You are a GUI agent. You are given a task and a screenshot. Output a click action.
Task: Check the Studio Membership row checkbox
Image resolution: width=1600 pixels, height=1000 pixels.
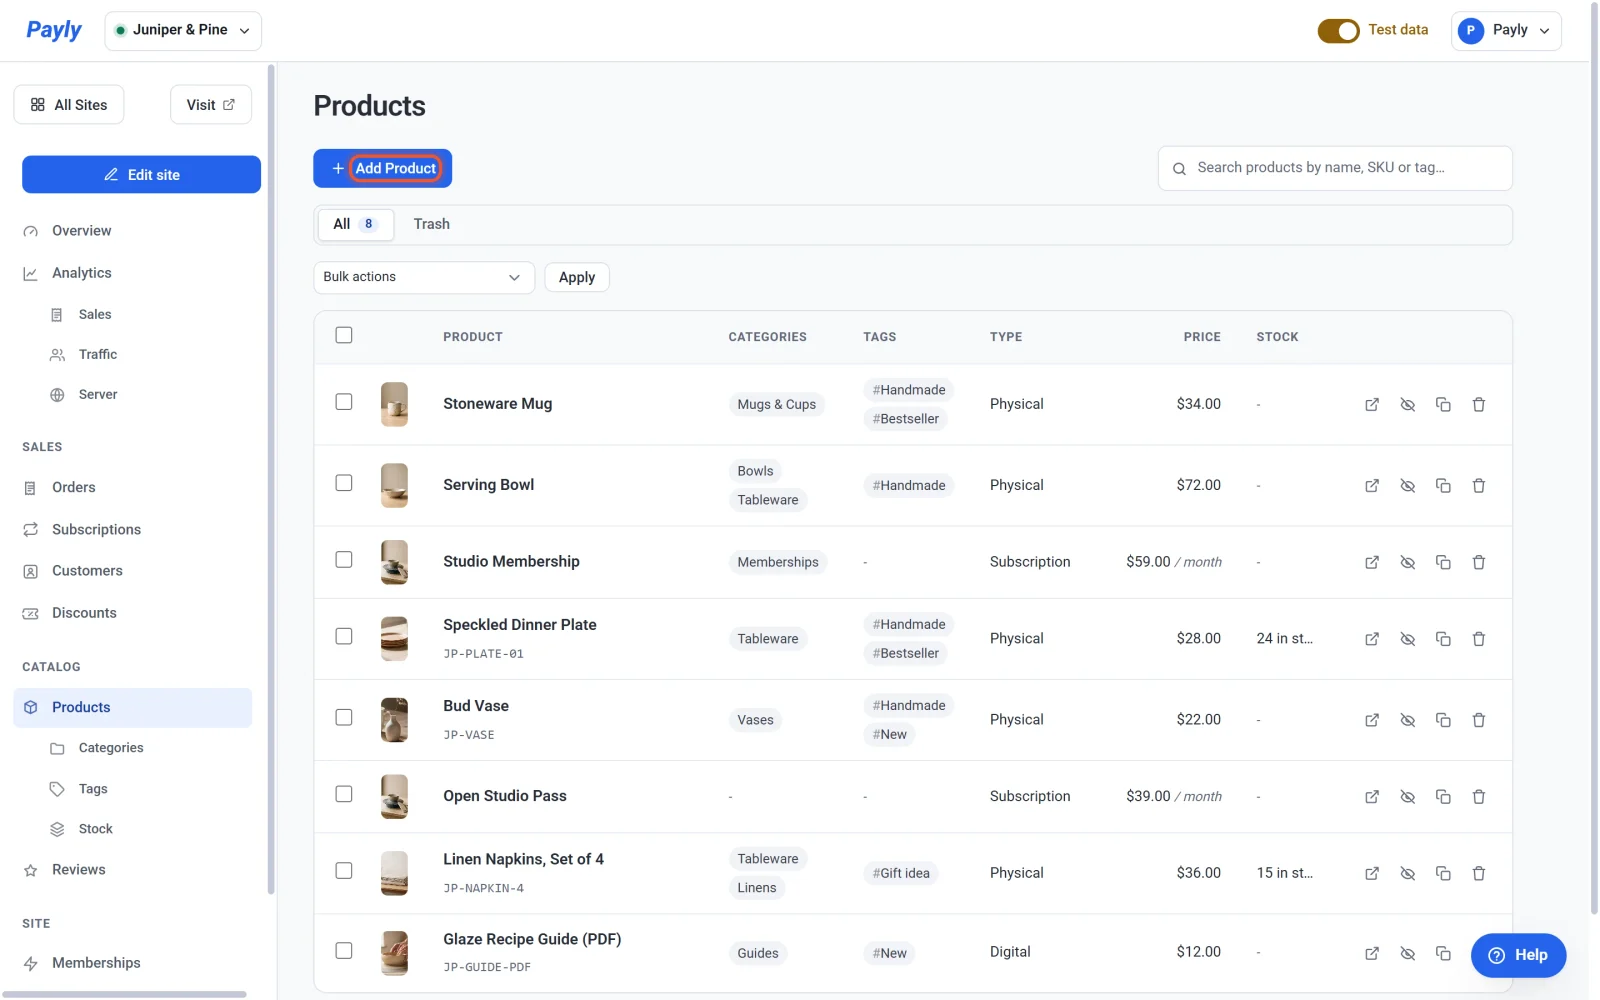344,560
